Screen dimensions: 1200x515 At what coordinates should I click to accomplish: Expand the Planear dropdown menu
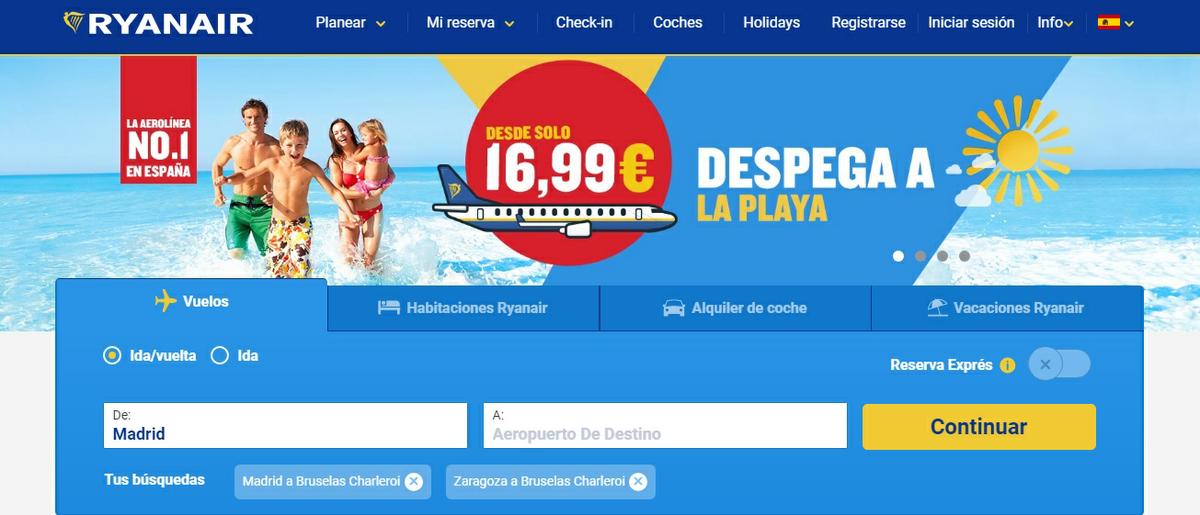coord(351,22)
